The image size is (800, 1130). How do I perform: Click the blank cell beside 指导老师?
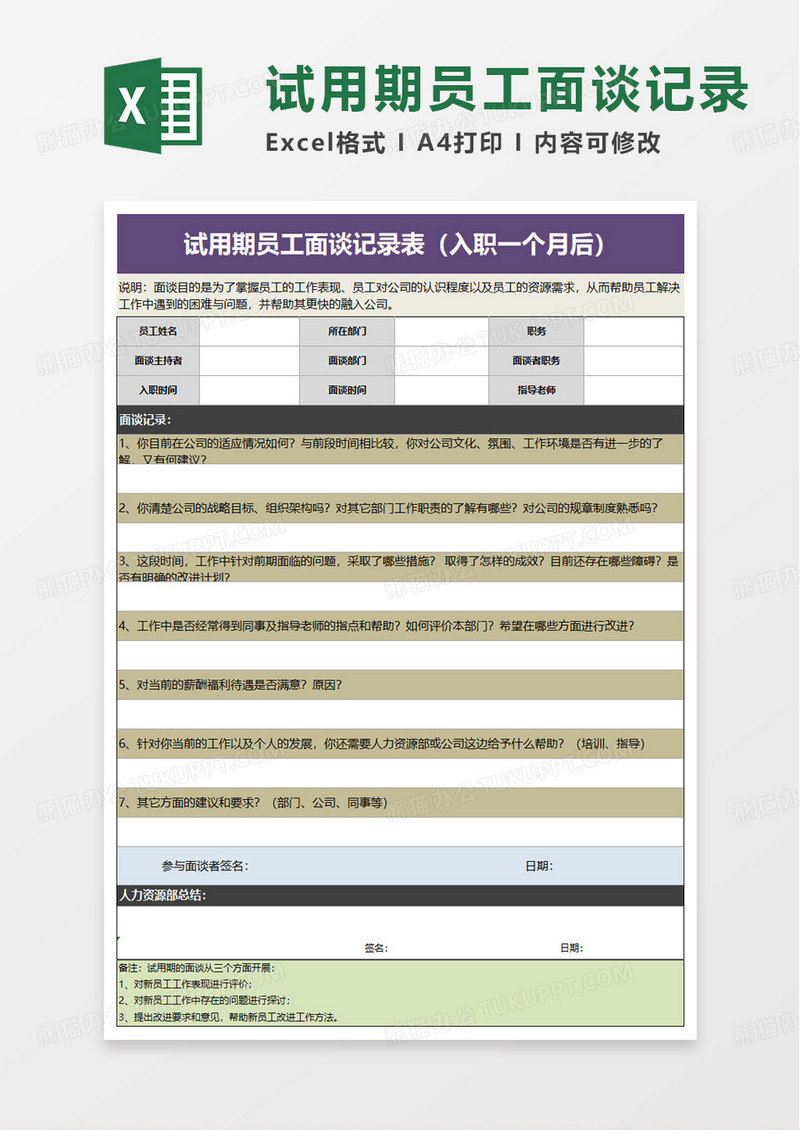tap(634, 391)
